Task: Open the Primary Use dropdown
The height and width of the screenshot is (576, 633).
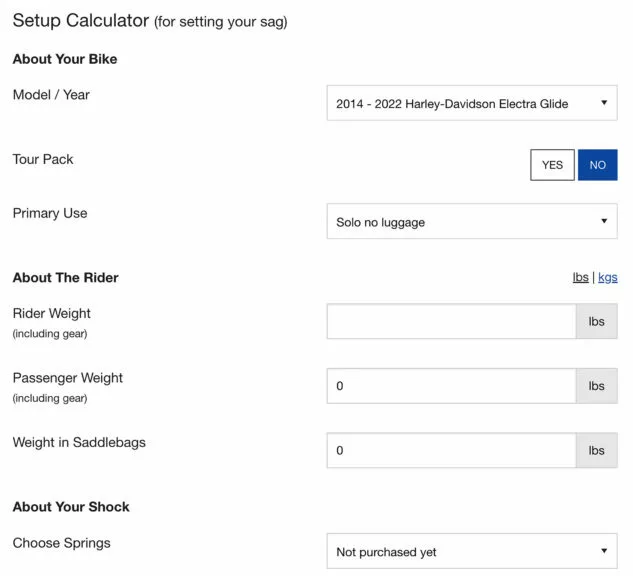Action: 472,221
